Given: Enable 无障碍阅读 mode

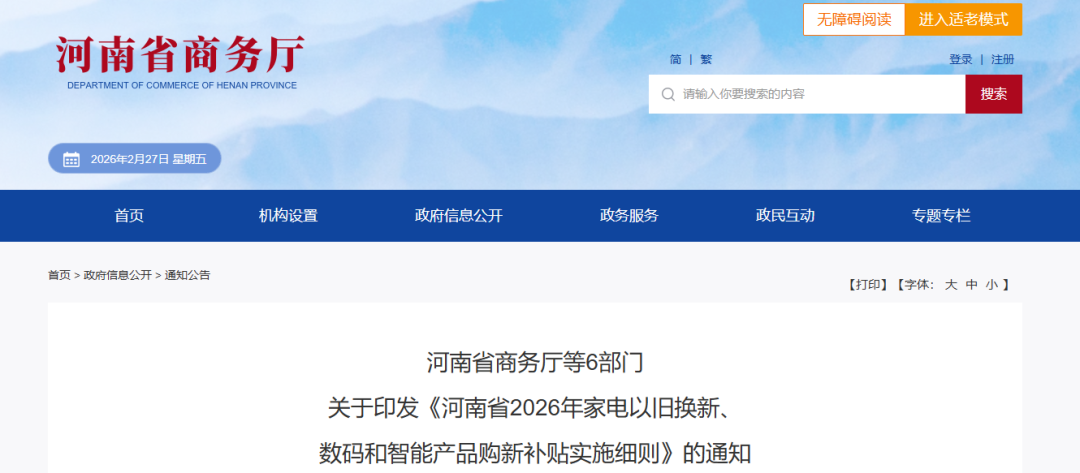Looking at the screenshot, I should [x=854, y=19].
